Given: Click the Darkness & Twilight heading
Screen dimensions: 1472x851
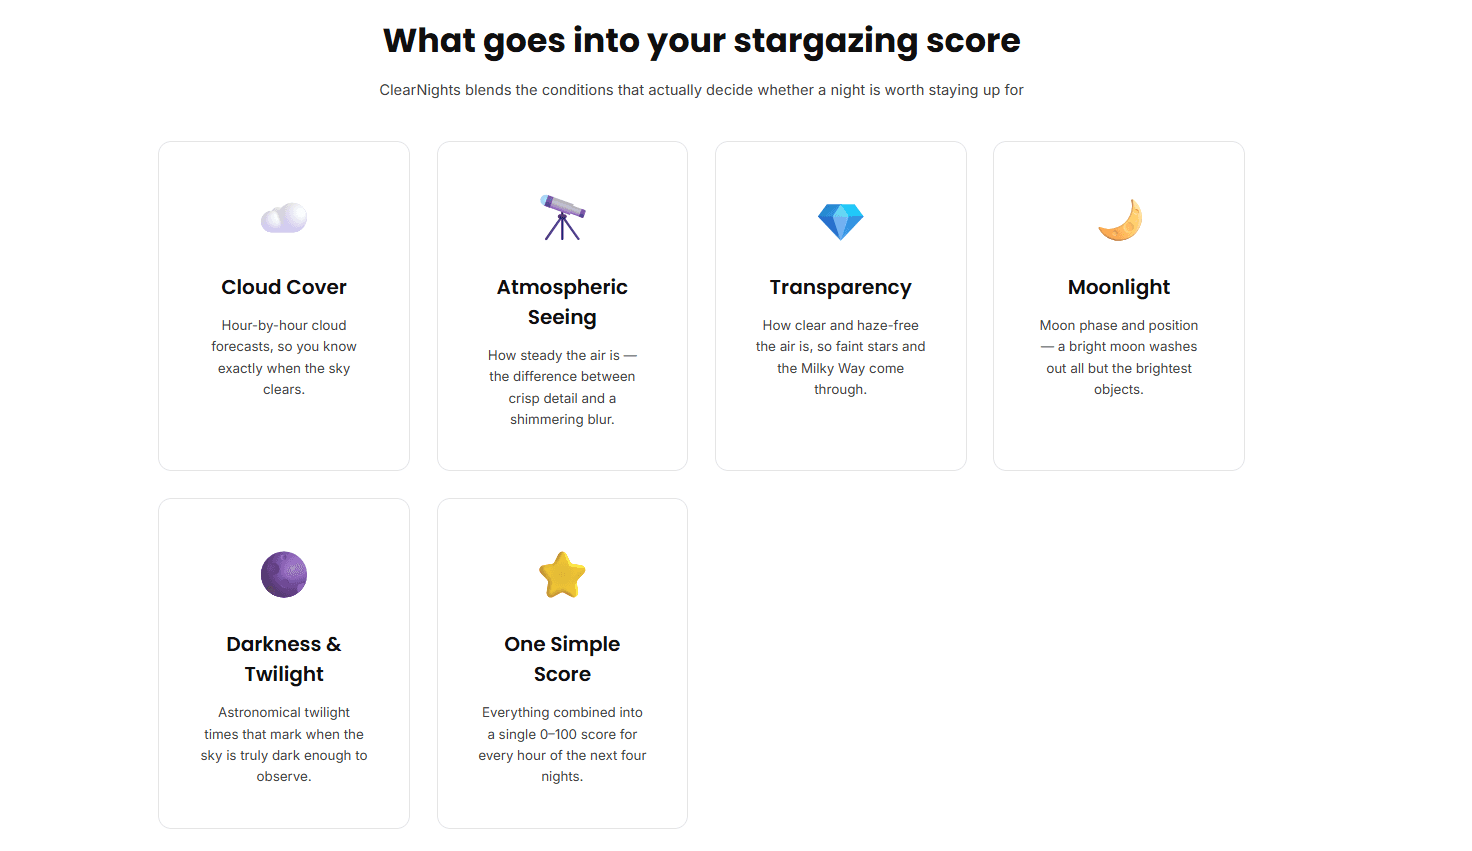Looking at the screenshot, I should pos(284,659).
